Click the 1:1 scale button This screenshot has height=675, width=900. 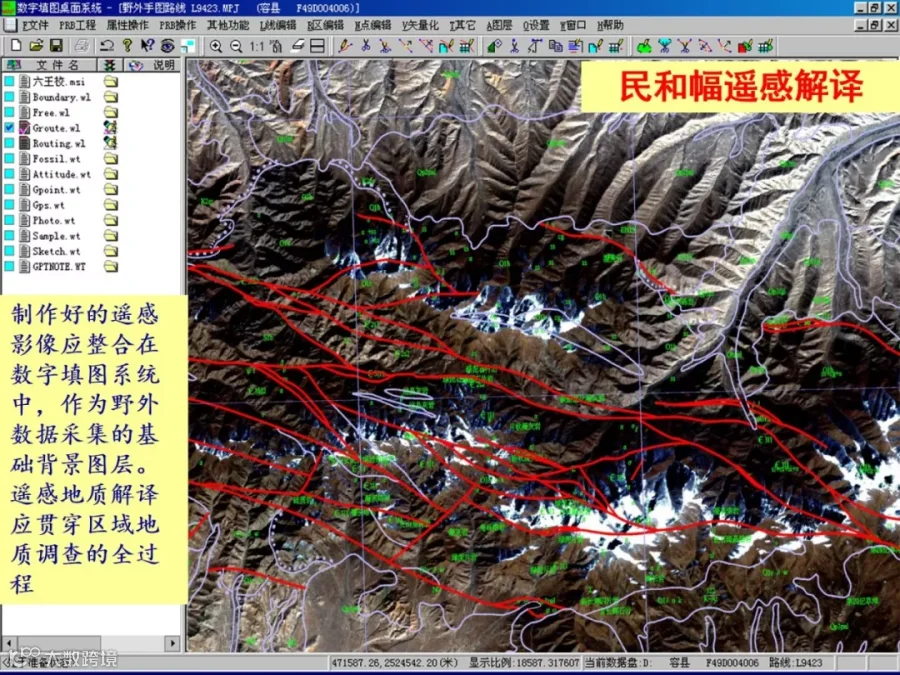257,46
